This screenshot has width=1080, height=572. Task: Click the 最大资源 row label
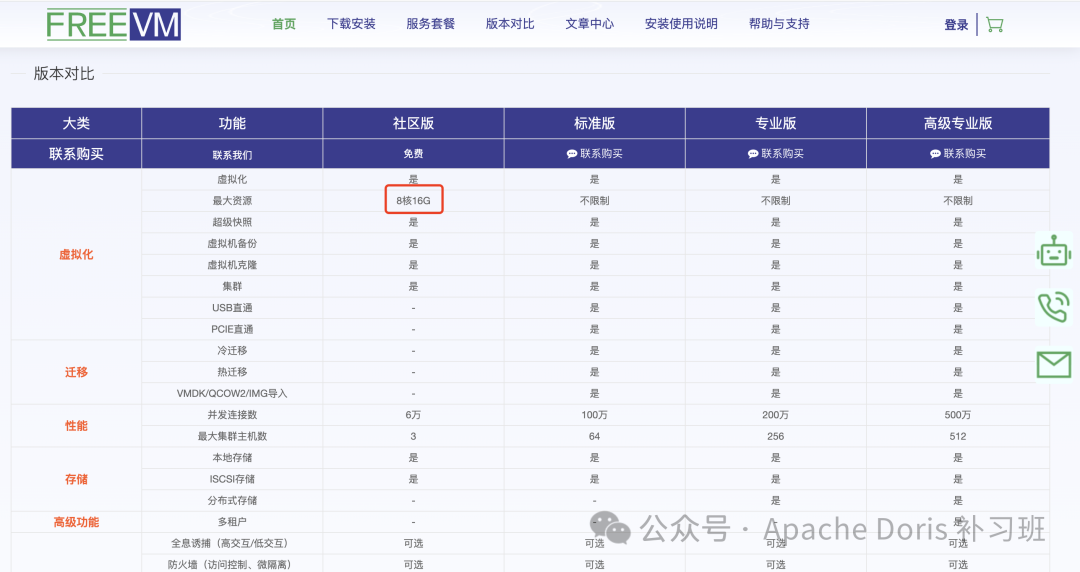pyautogui.click(x=232, y=201)
